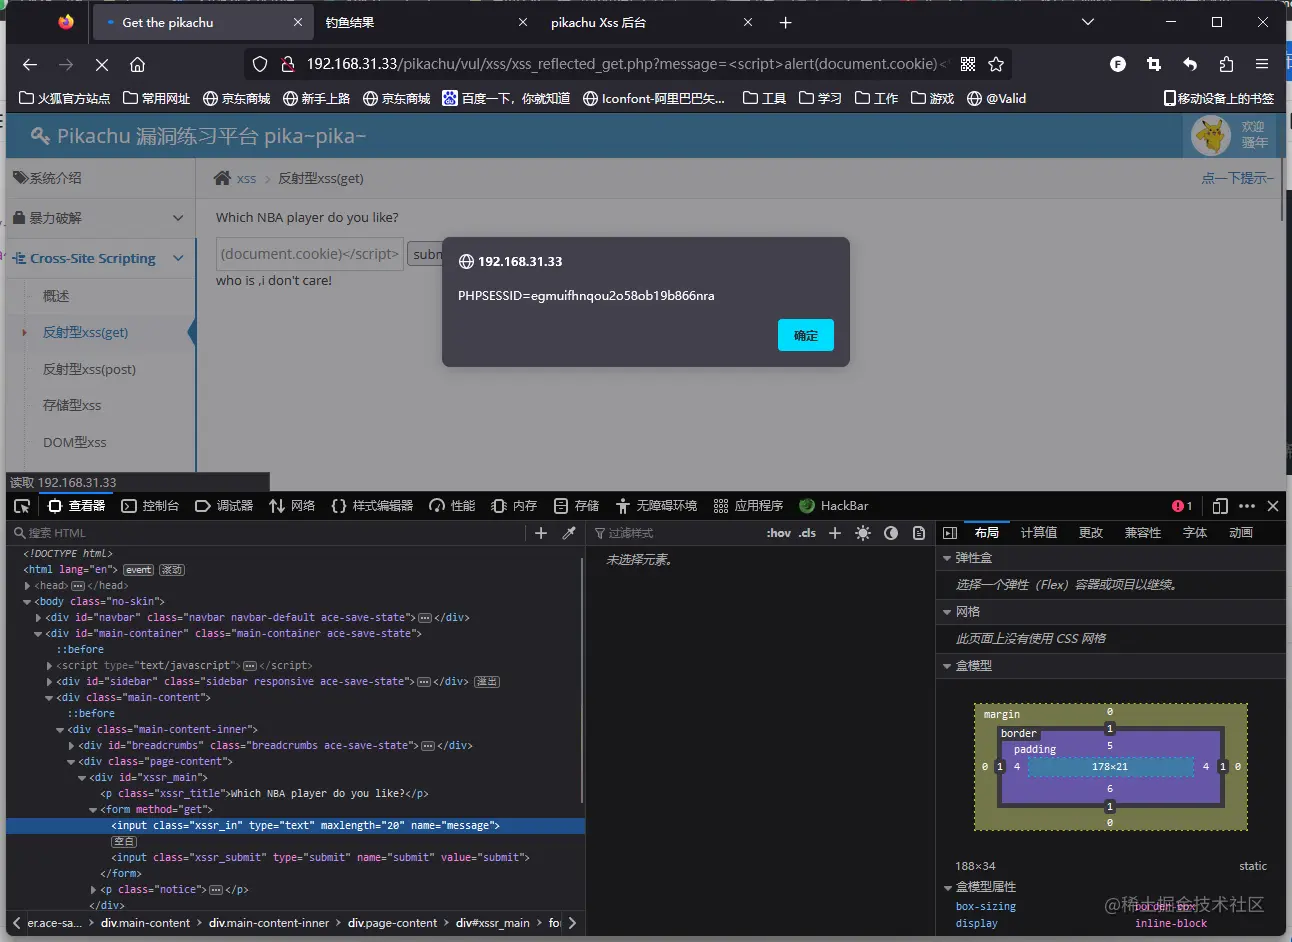The image size is (1292, 942).
Task: Click the home icon in the breadcrumb
Action: tap(222, 178)
